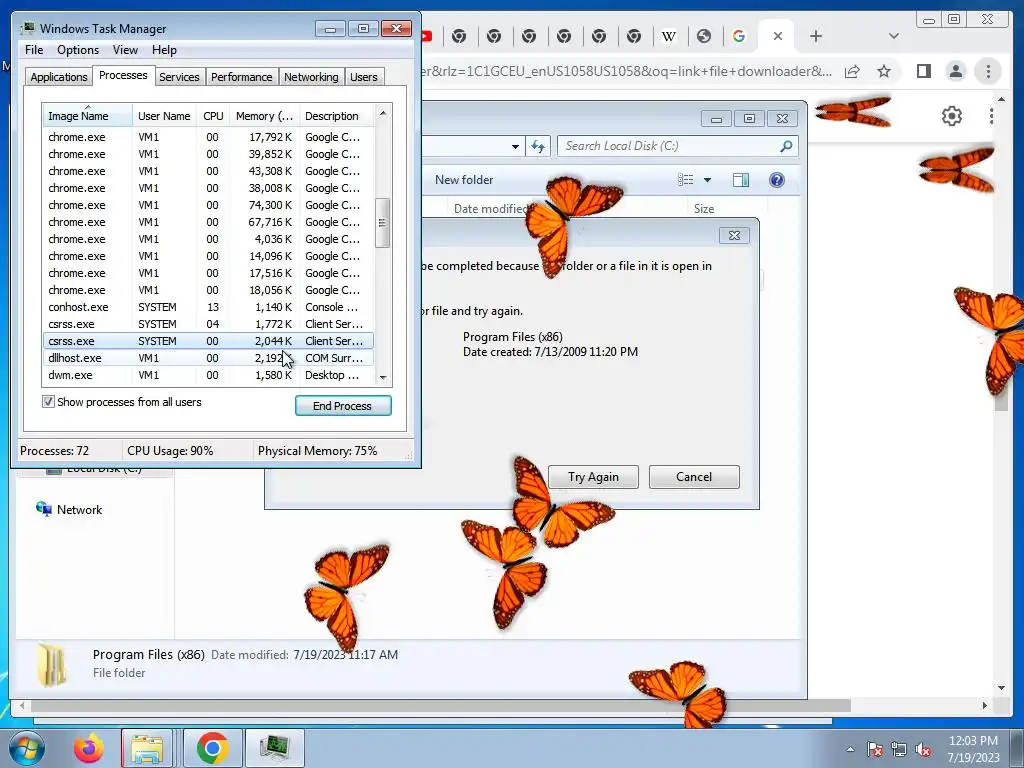
Task: Switch to the Users tab
Action: point(363,76)
